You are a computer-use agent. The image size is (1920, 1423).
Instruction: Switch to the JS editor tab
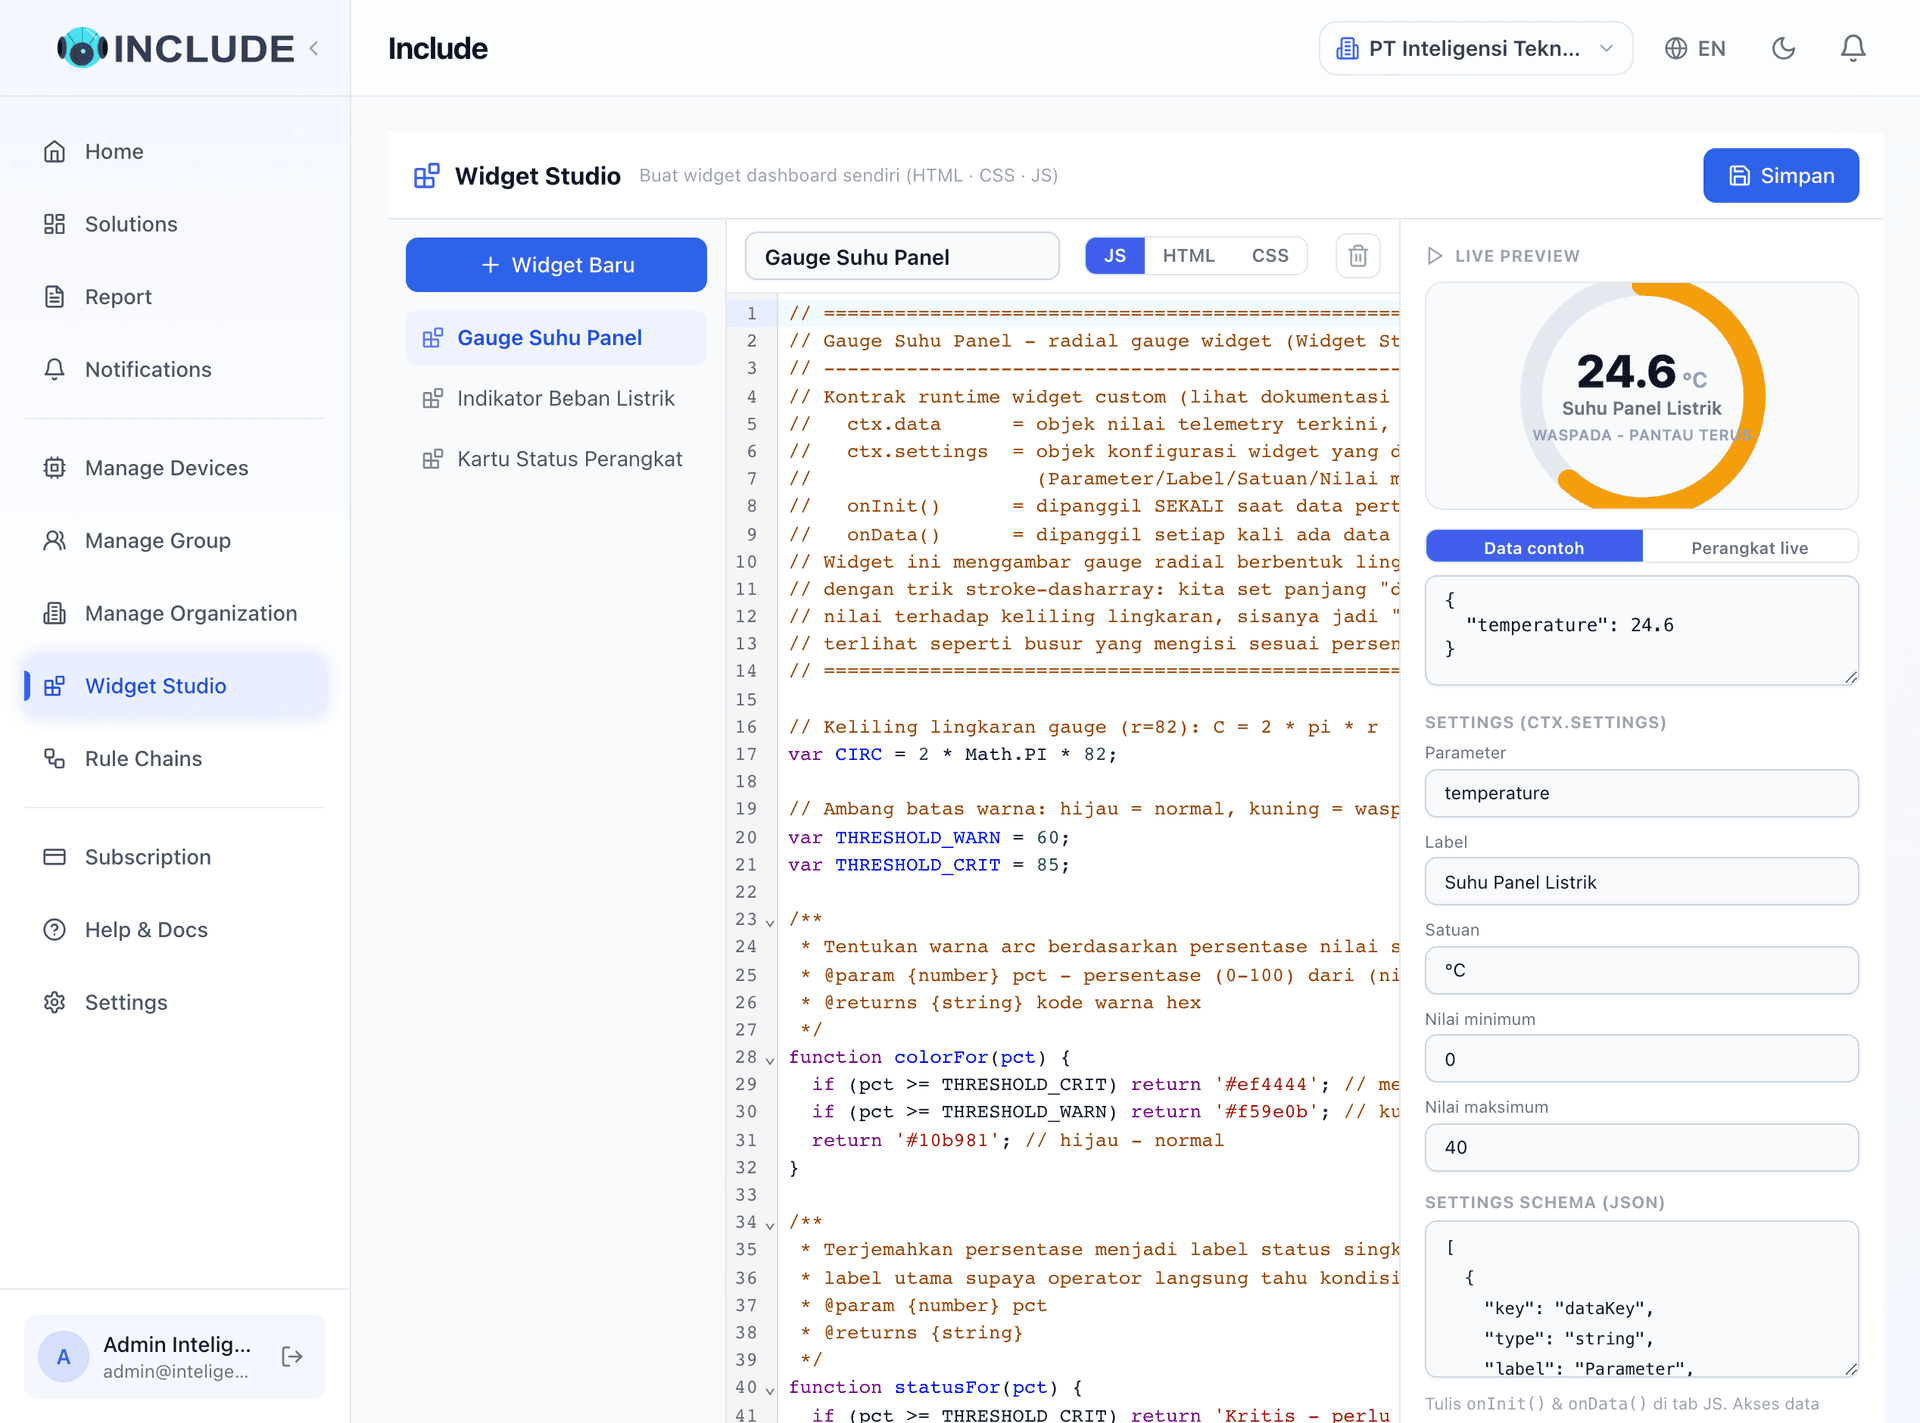[1115, 256]
